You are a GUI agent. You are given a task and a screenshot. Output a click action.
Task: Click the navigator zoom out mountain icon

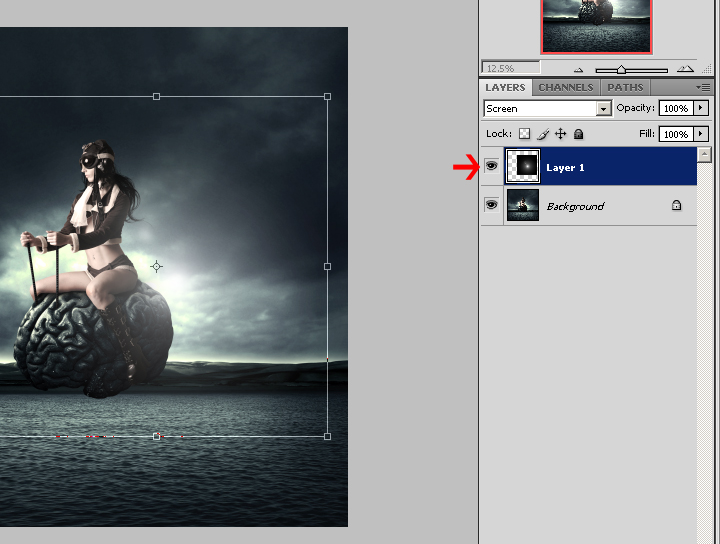tap(578, 69)
